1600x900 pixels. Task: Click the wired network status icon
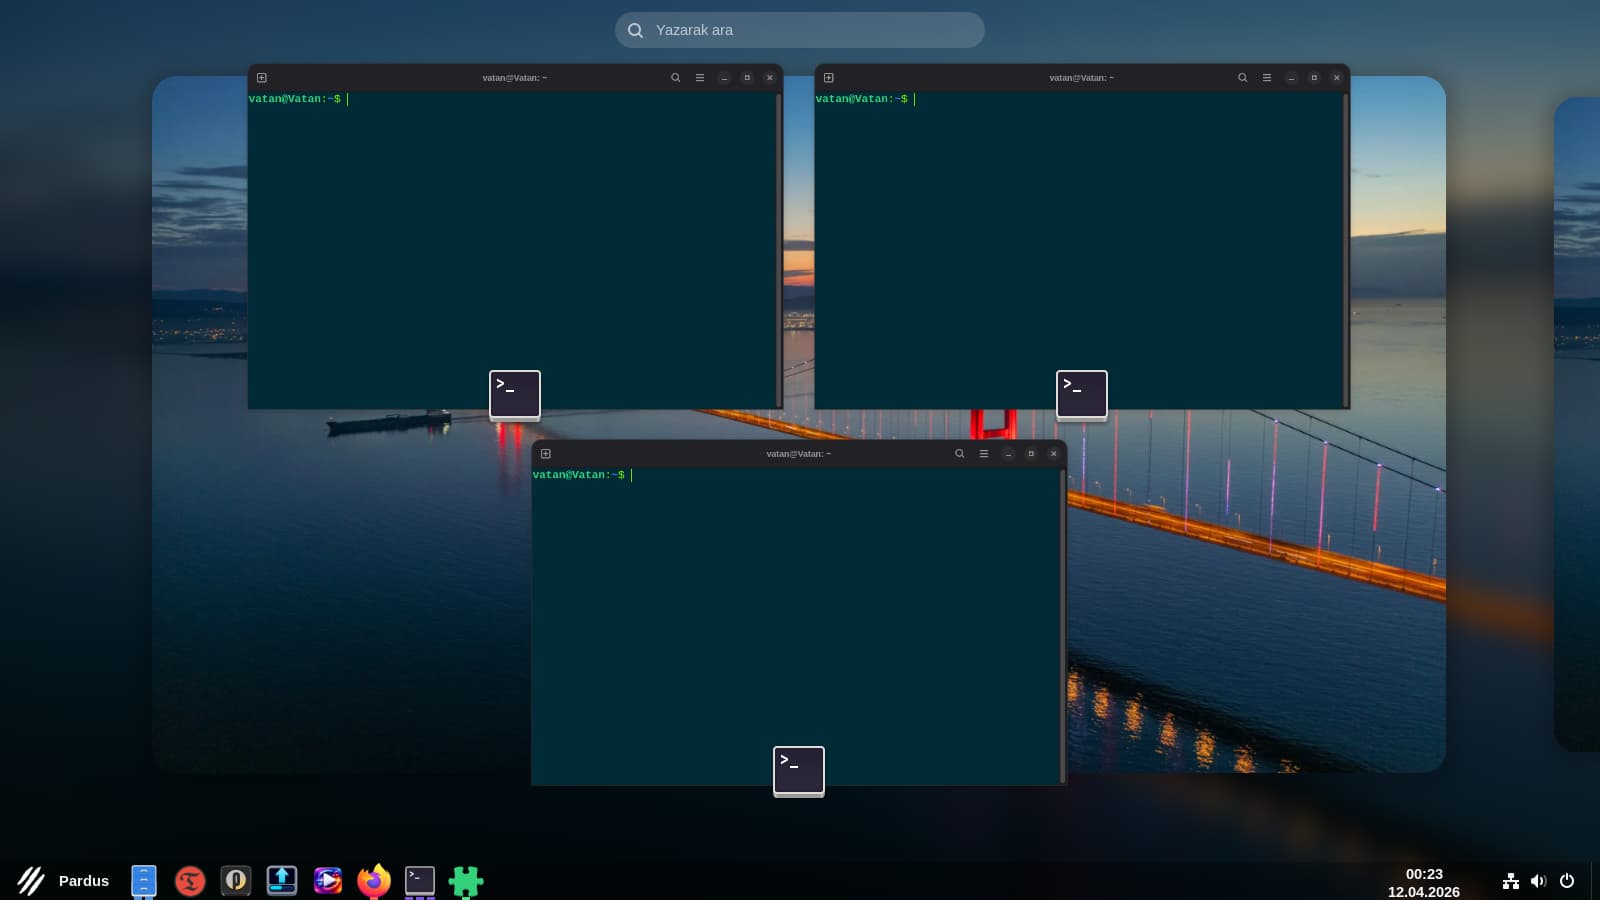coord(1511,881)
